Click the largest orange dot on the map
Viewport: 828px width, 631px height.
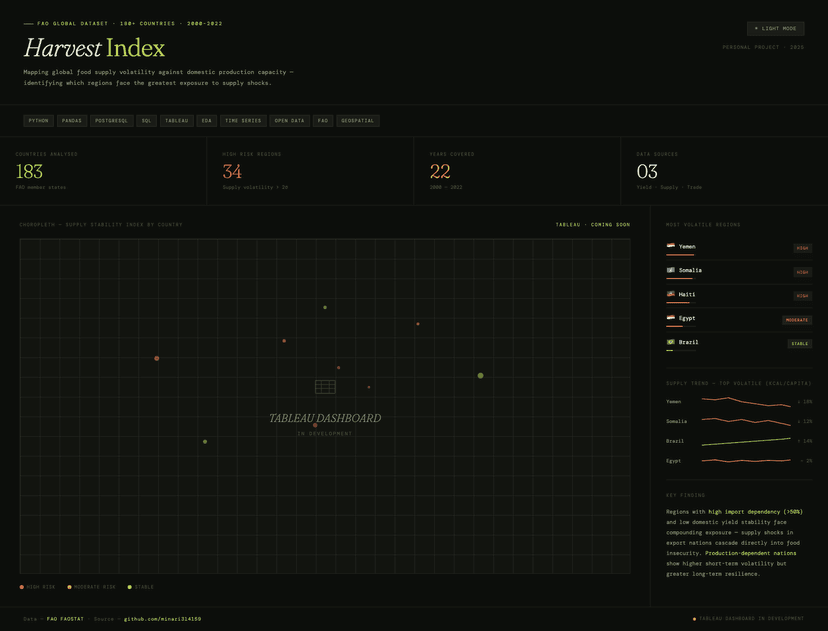[157, 358]
